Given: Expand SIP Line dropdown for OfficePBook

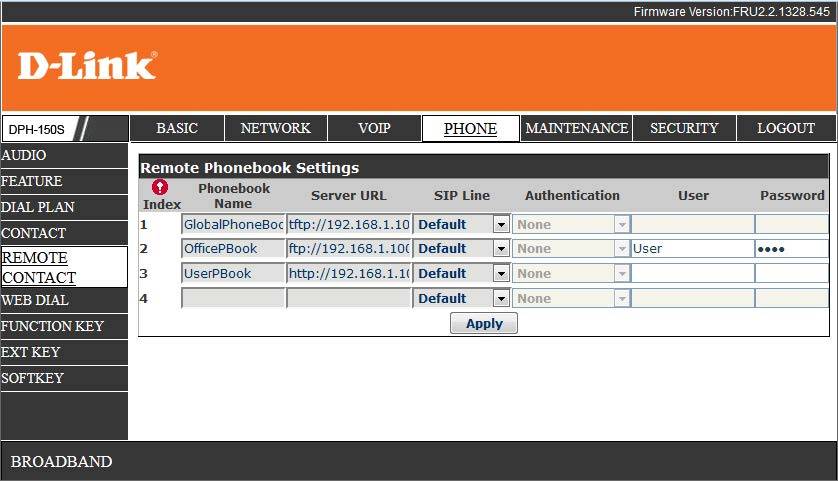Looking at the screenshot, I should 461,249.
